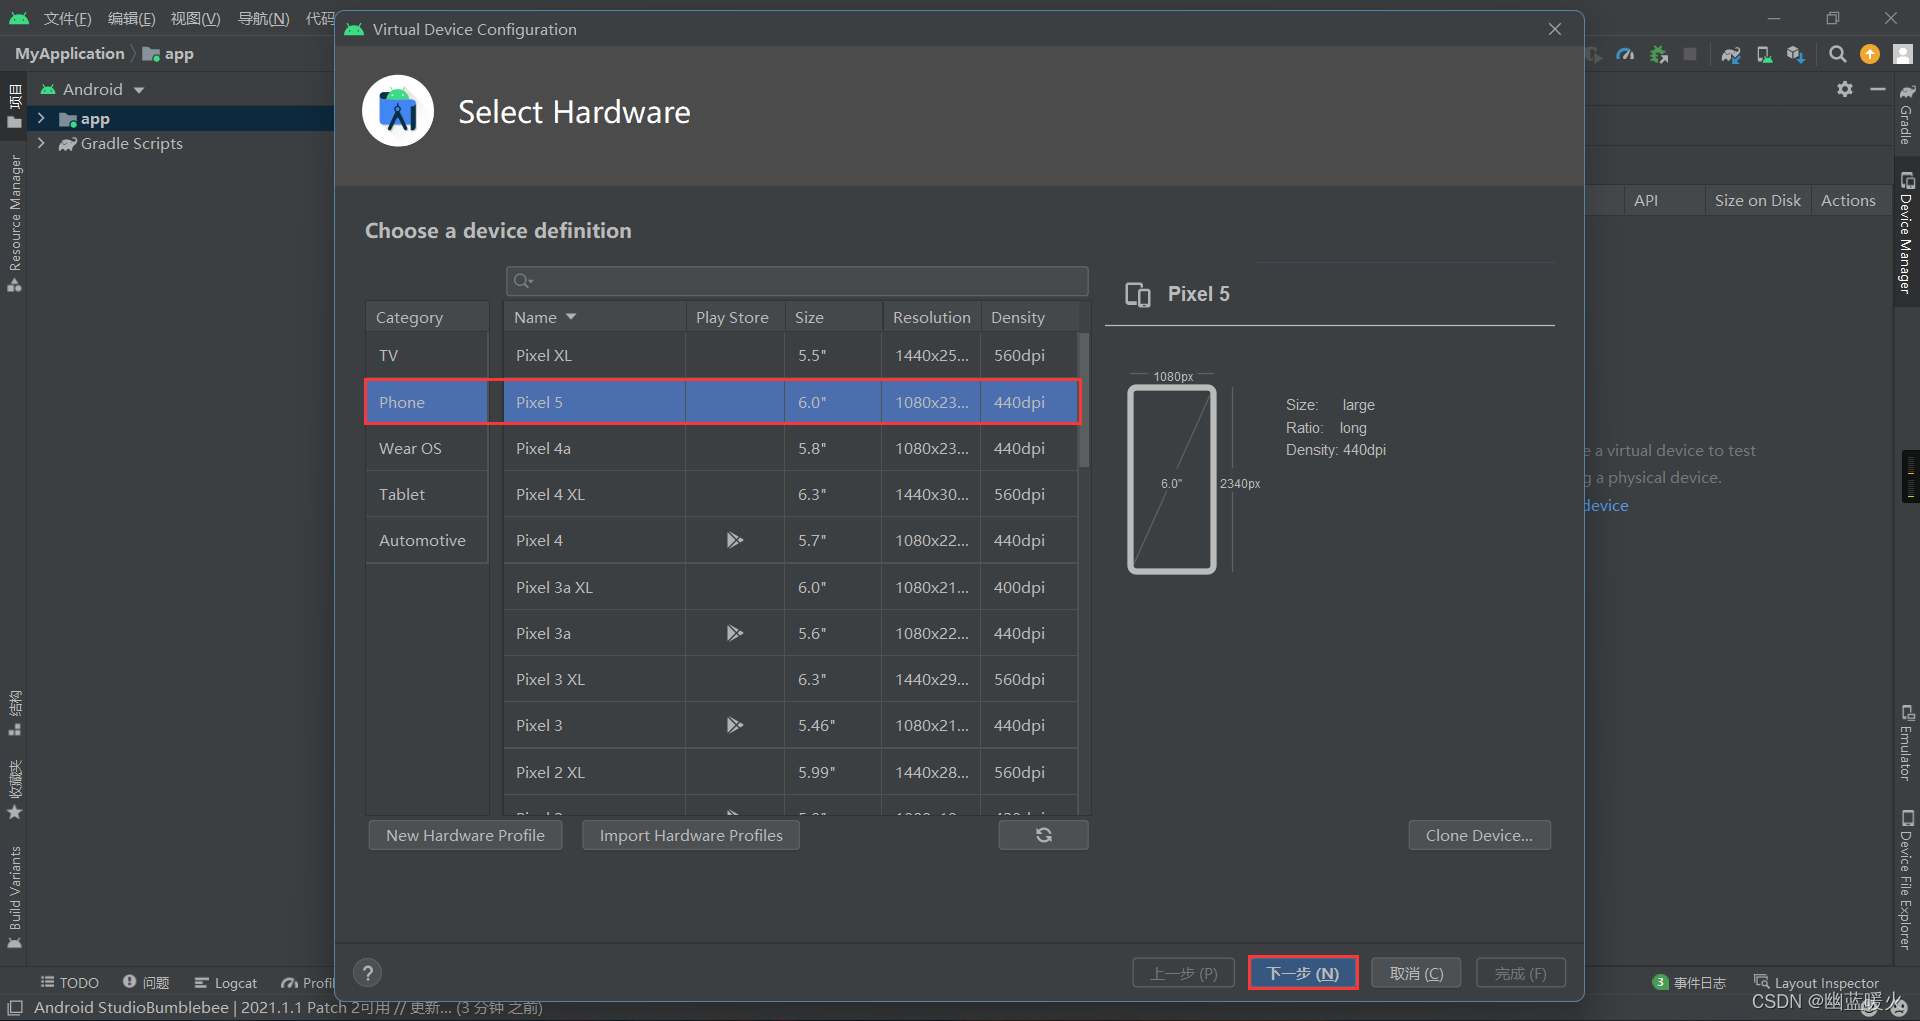Open the 视图(V) menu
Screen dimensions: 1920x1021
click(195, 19)
